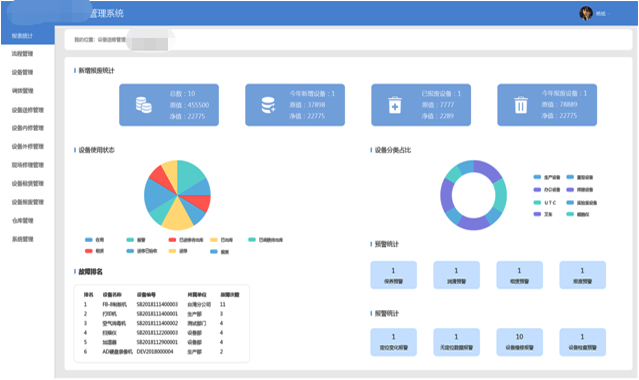Toggle the 在用 legend in the status pie
The width and height of the screenshot is (639, 380).
point(95,240)
